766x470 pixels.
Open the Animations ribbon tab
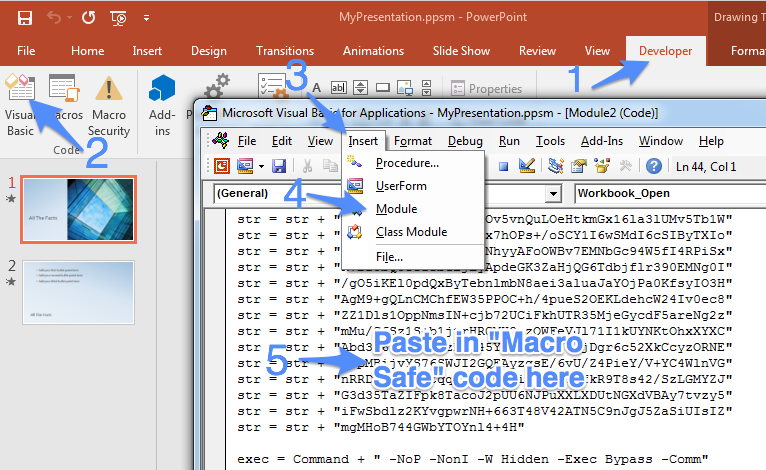(x=373, y=51)
